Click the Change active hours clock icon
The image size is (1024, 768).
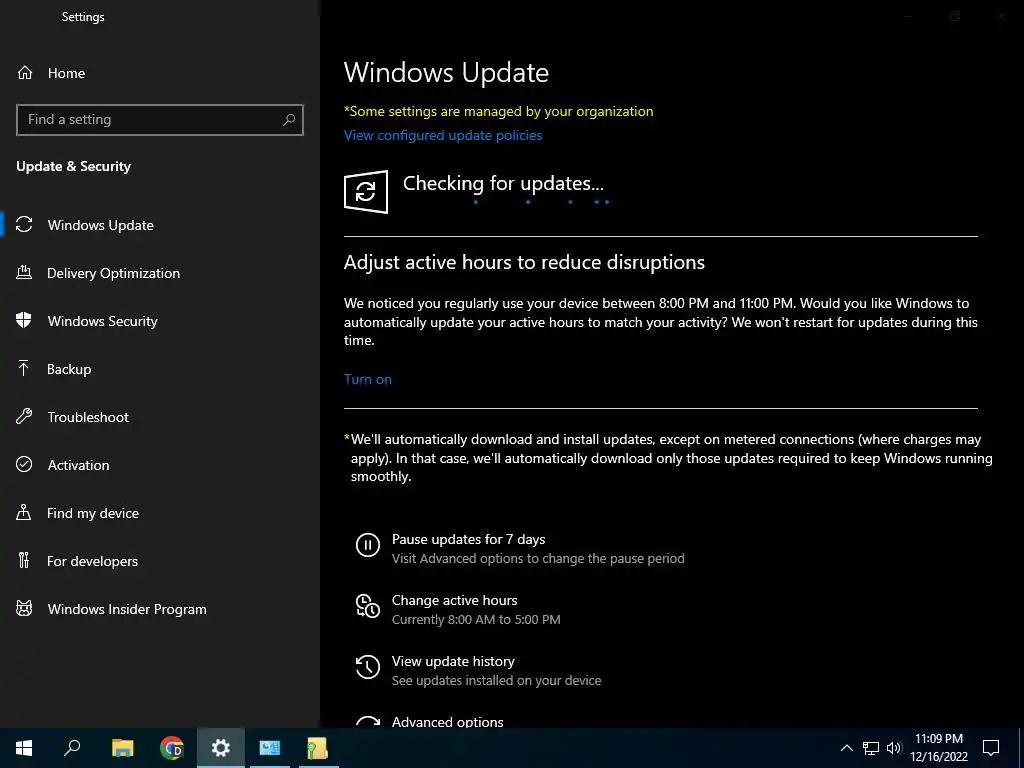coord(368,606)
